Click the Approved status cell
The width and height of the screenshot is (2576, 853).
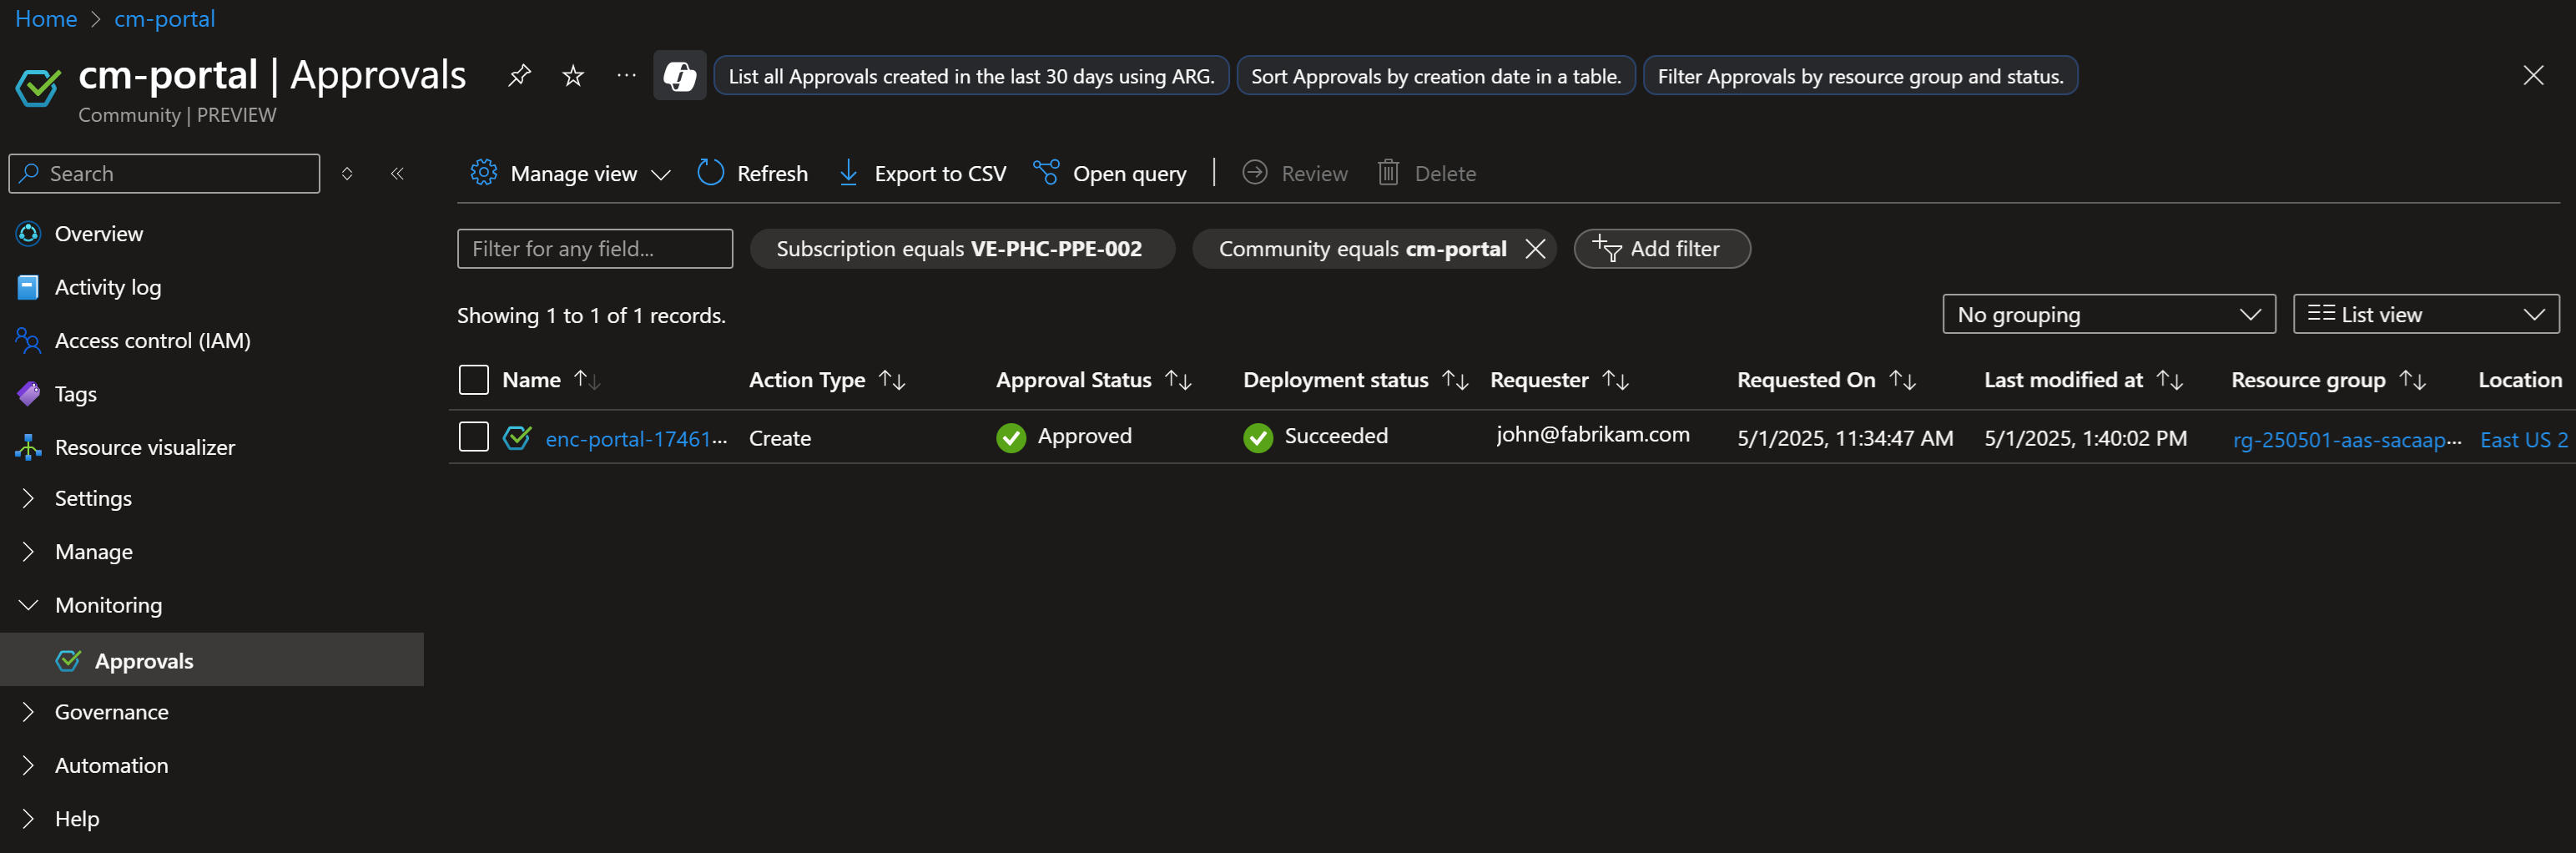[x=1064, y=437]
